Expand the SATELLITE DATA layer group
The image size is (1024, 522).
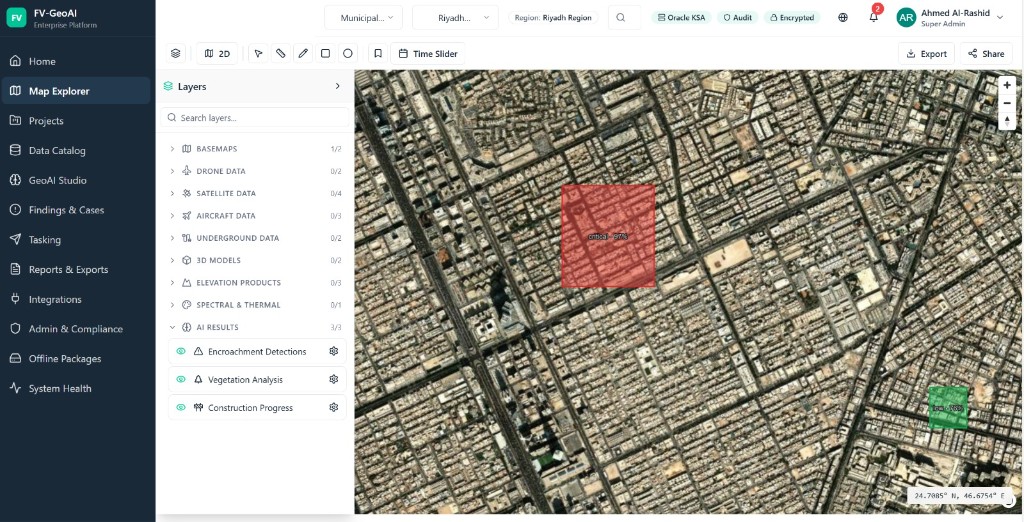172,193
